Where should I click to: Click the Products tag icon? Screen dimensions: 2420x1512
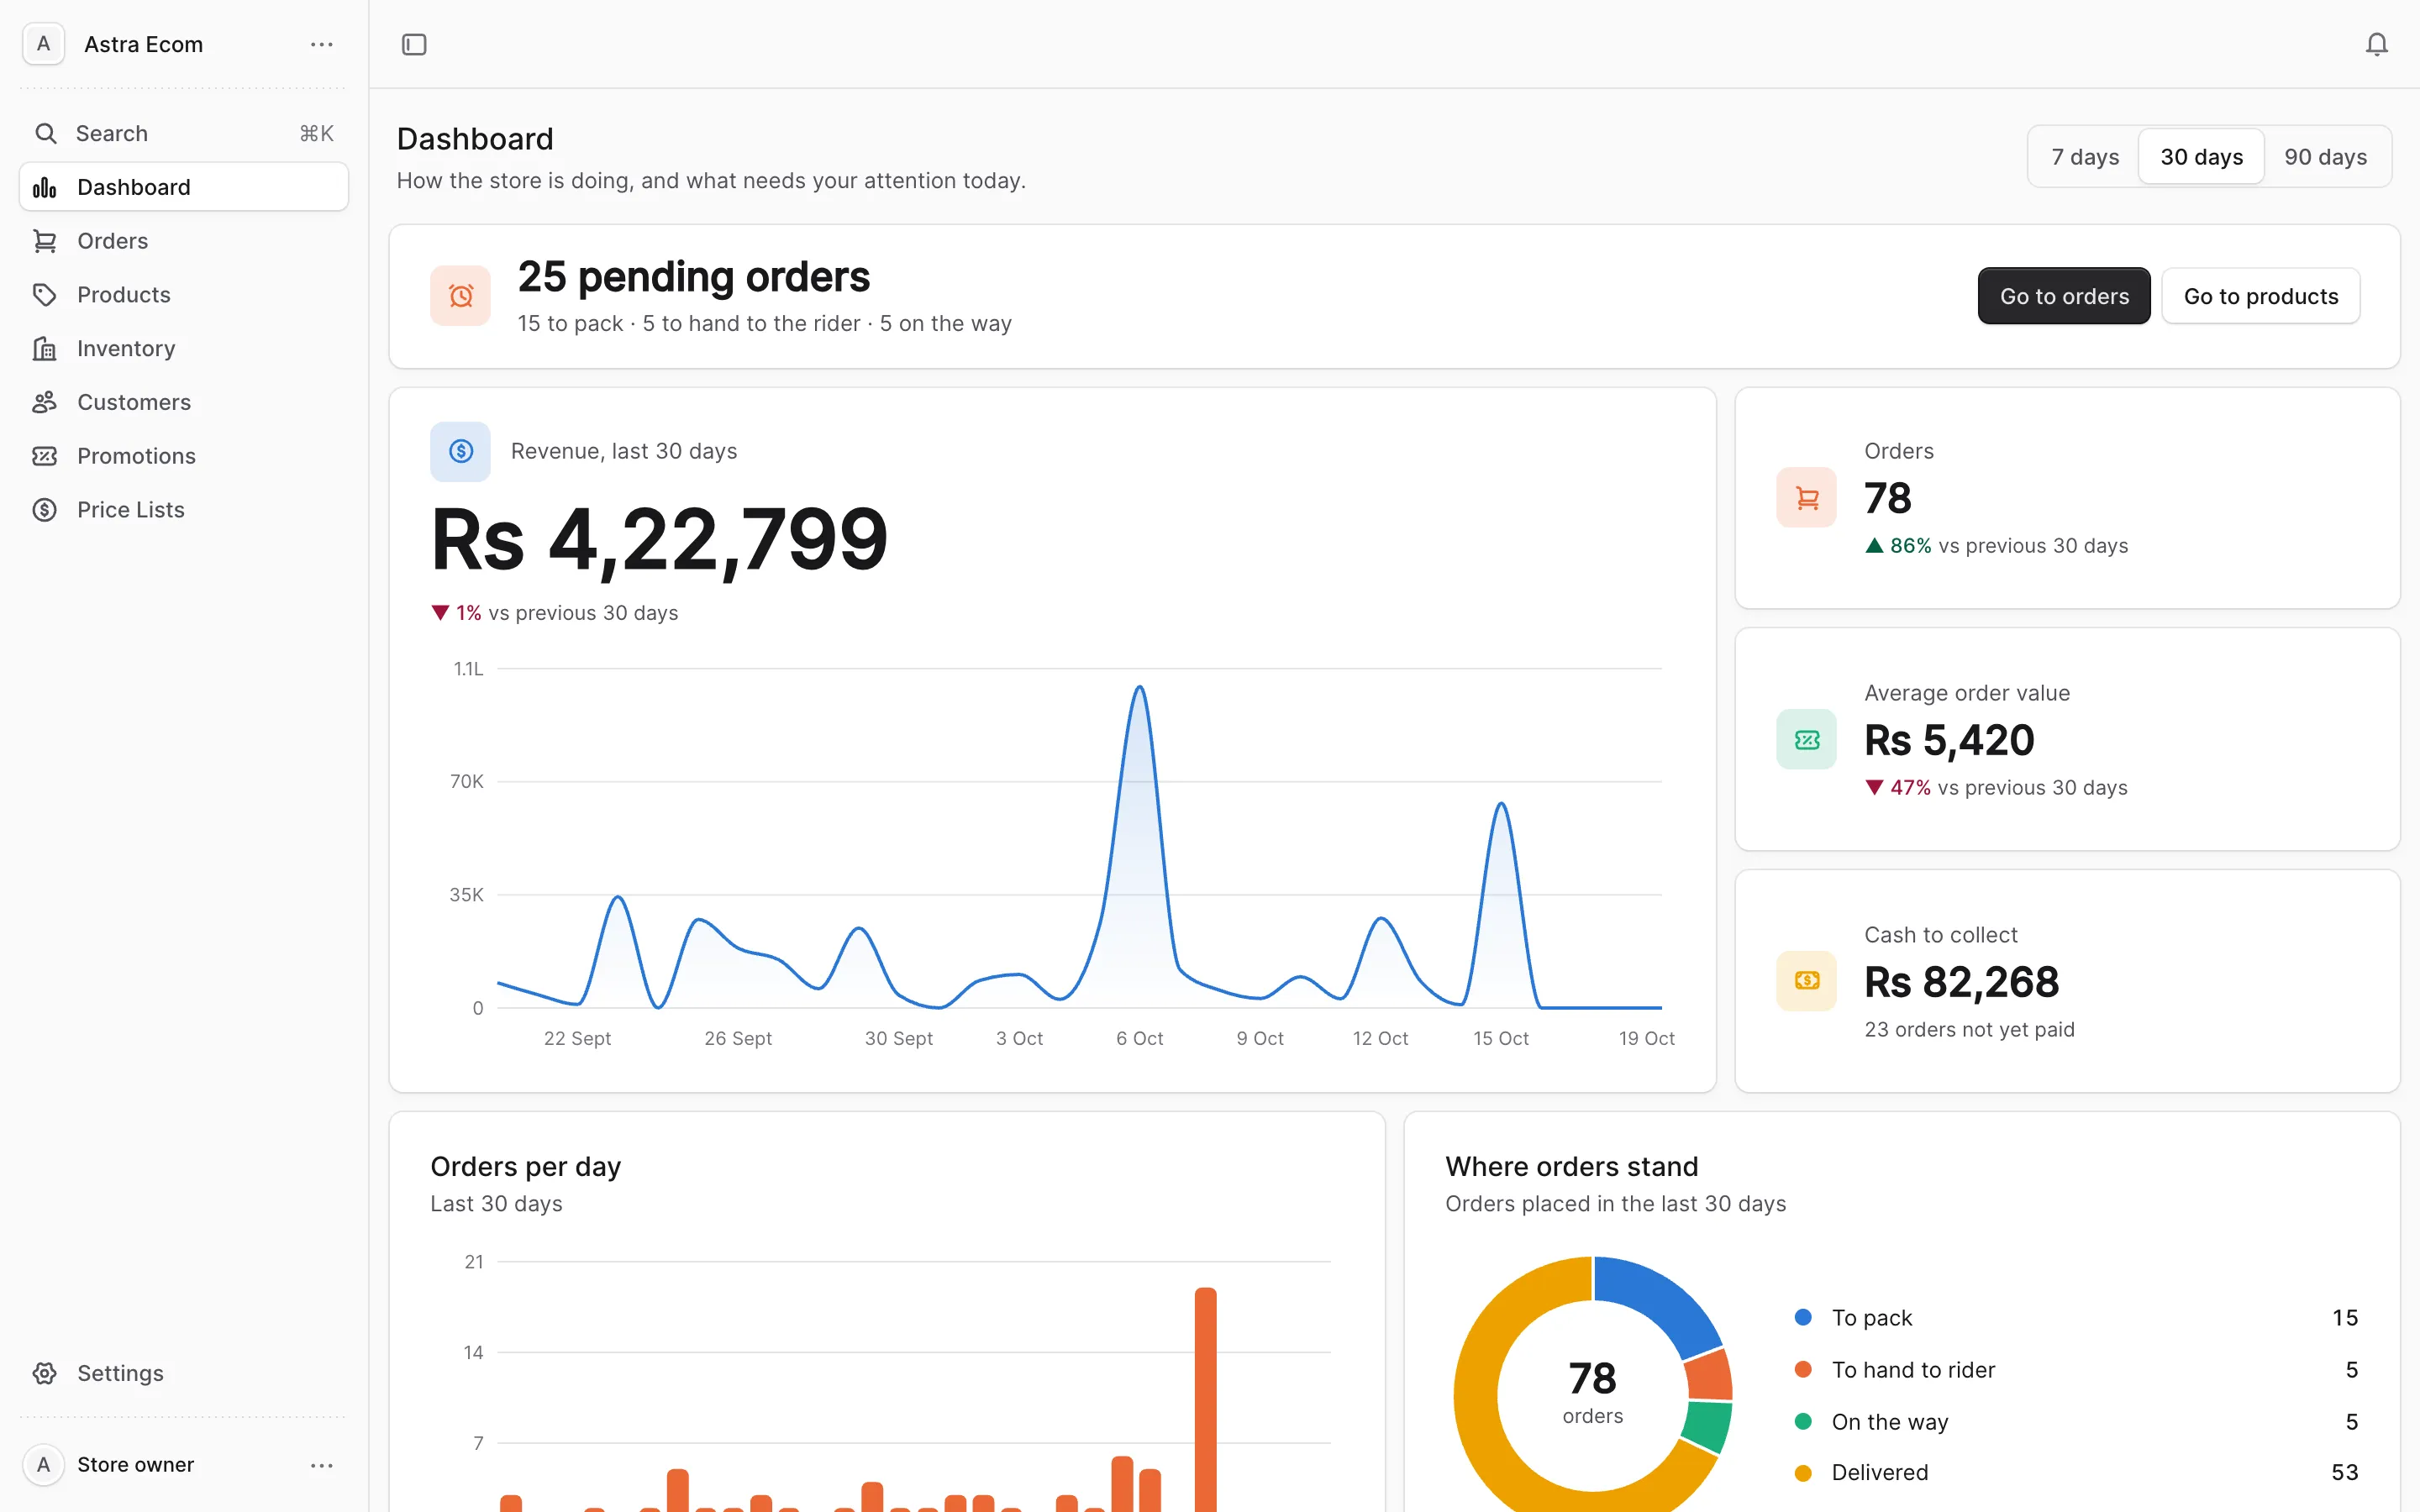[x=44, y=295]
